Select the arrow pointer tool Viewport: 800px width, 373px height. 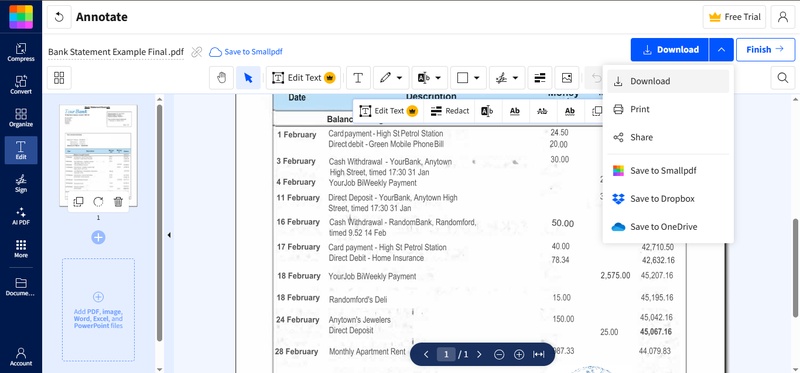coord(248,78)
